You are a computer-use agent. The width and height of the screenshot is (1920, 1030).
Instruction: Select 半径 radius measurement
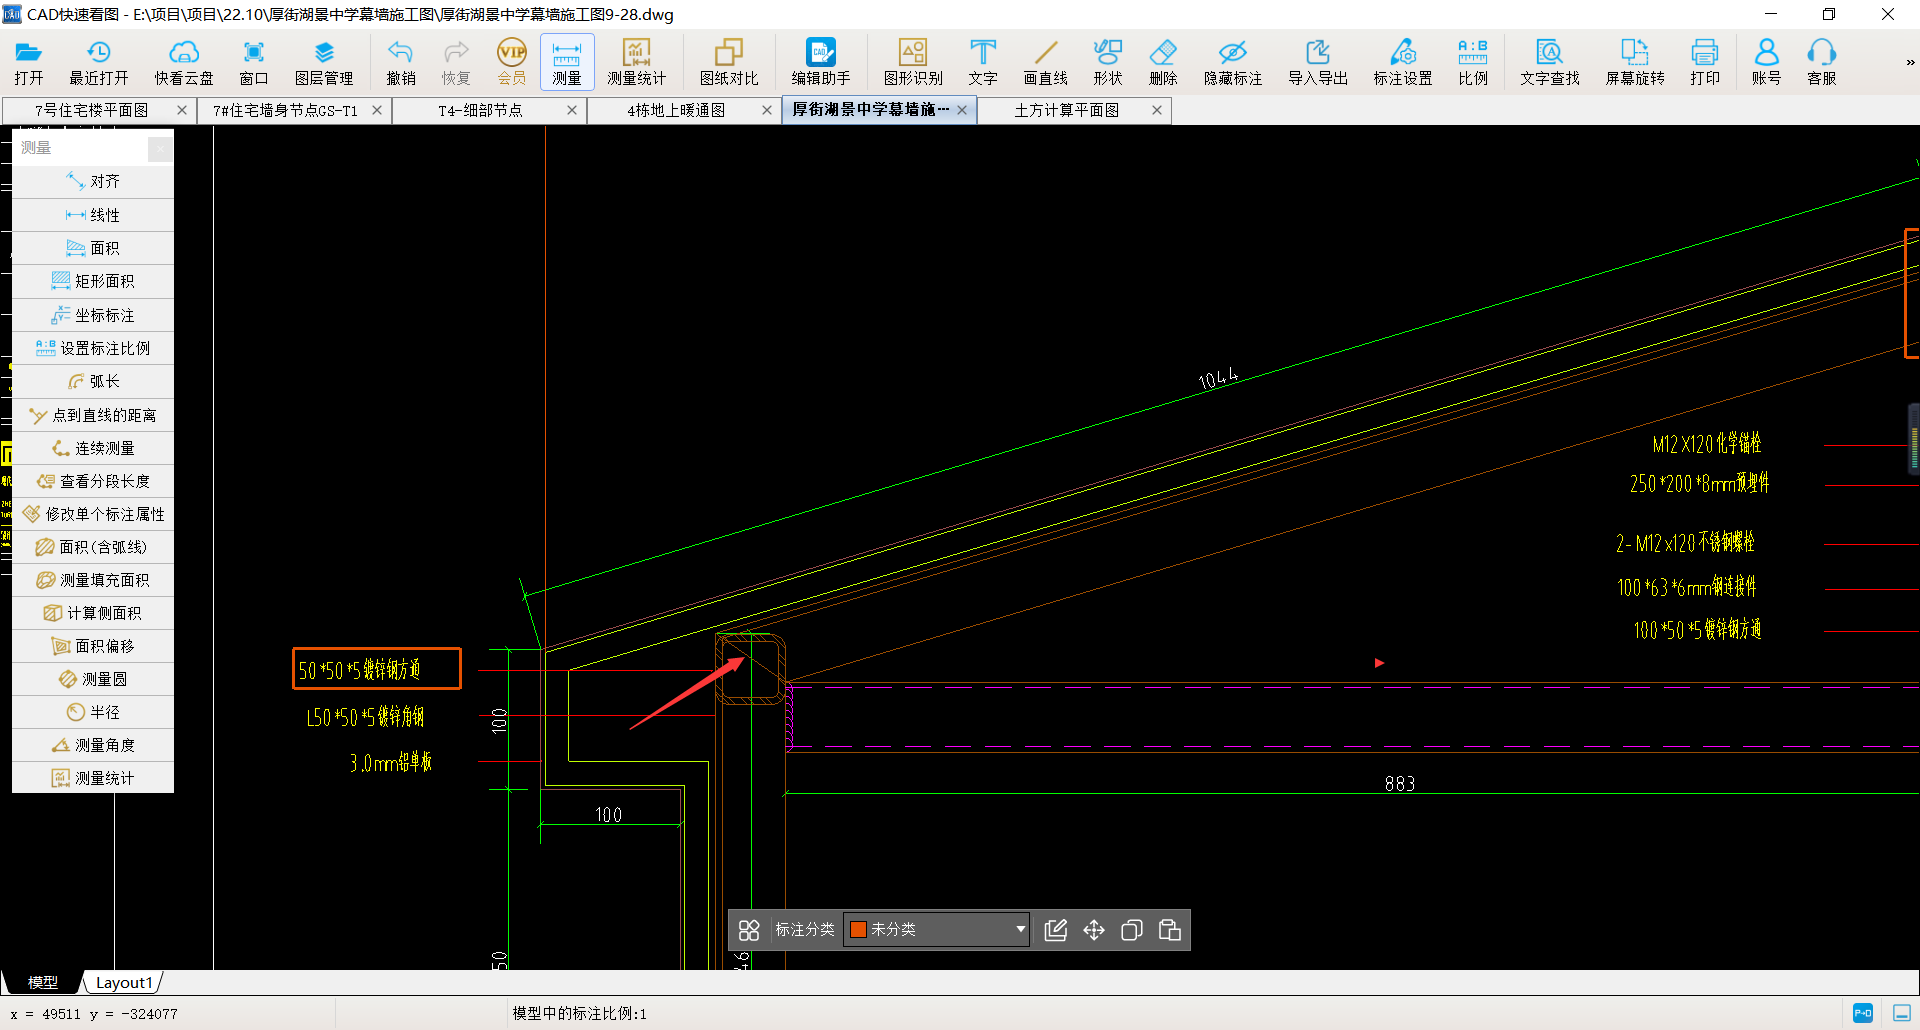[x=93, y=712]
